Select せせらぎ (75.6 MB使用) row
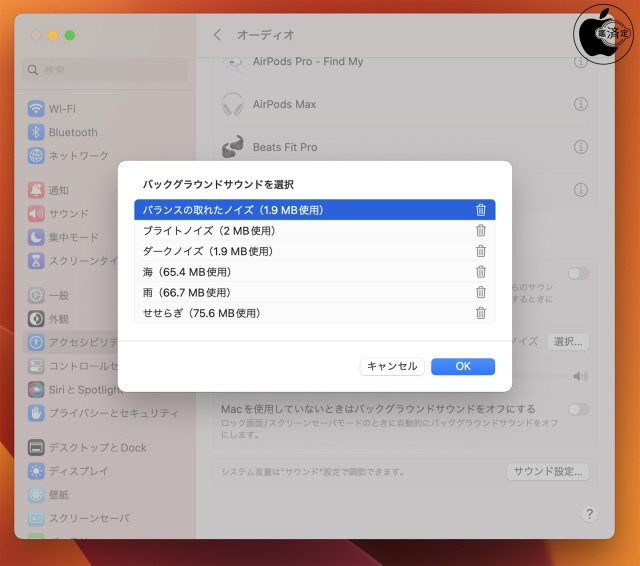 (315, 313)
